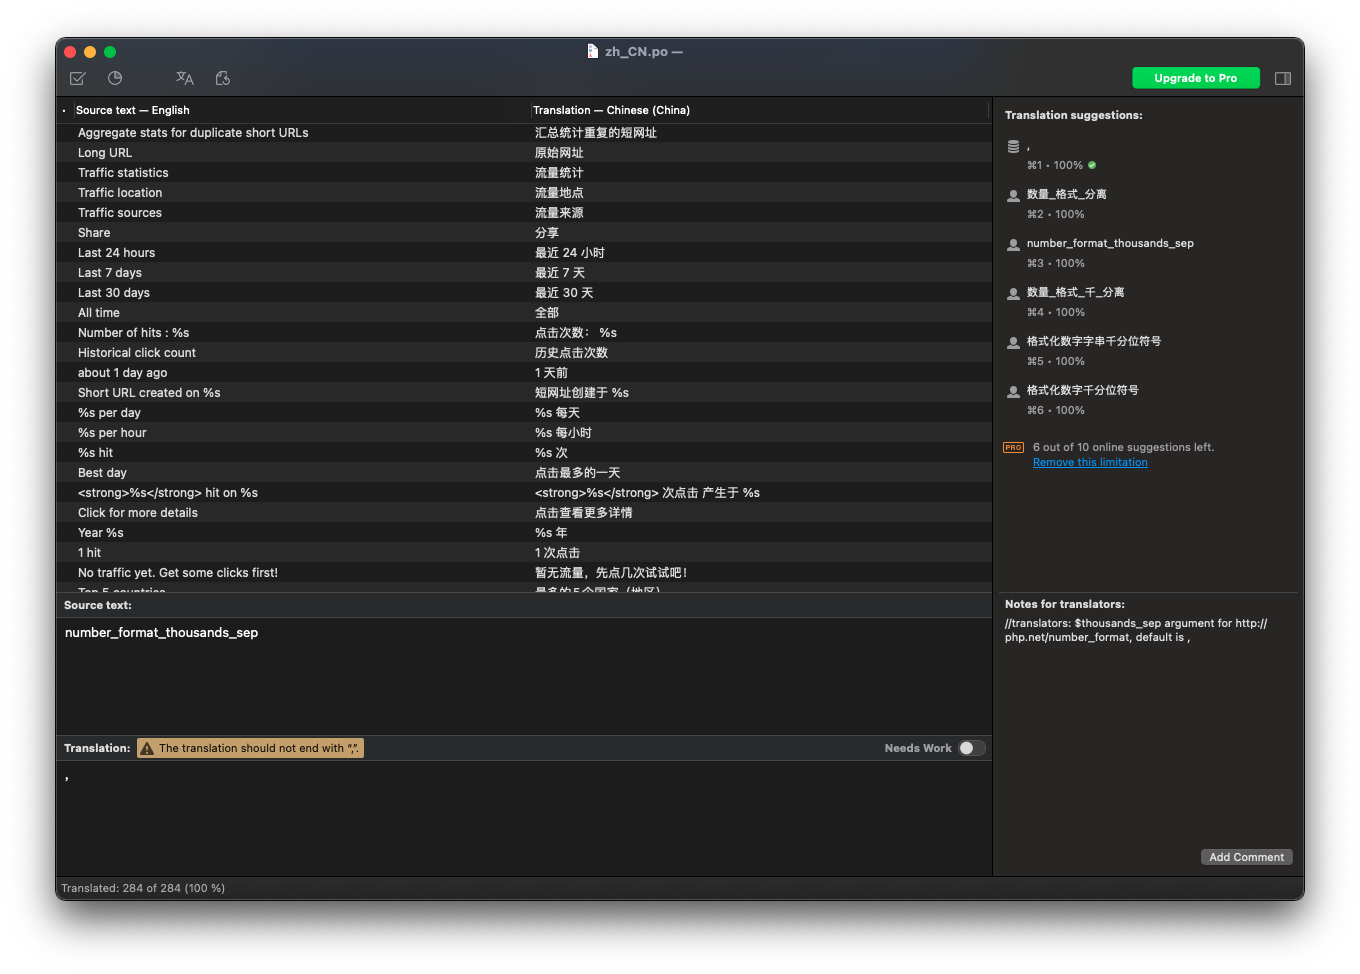The height and width of the screenshot is (974, 1360).
Task: Select 'No traffic yet. Get some clicks first!' row
Action: pyautogui.click(x=524, y=572)
